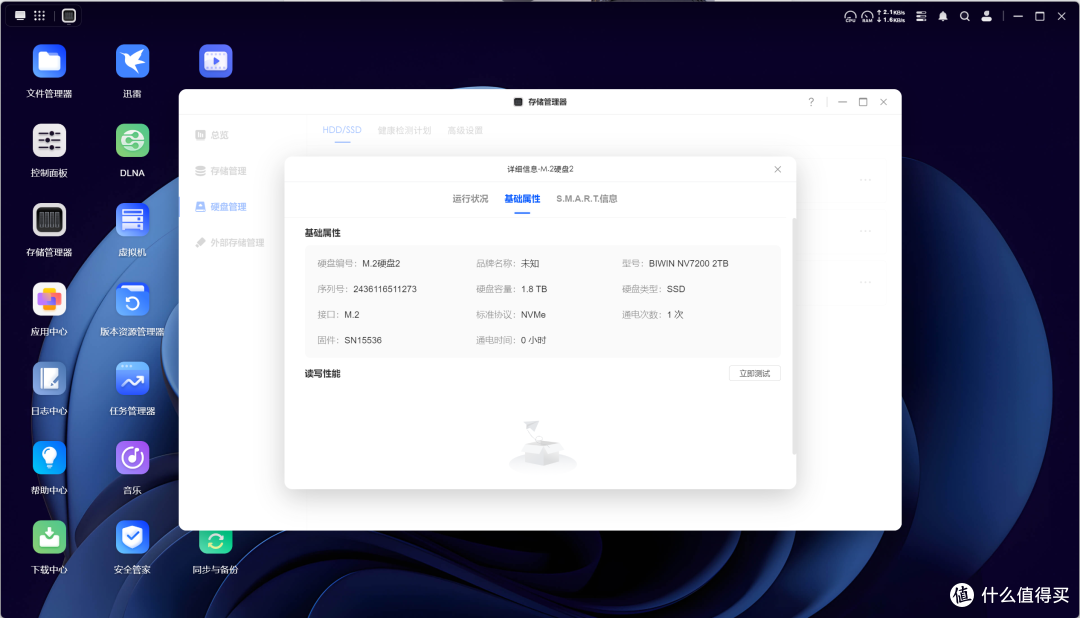Open the user account icon
This screenshot has height=618, width=1080.
pos(986,16)
